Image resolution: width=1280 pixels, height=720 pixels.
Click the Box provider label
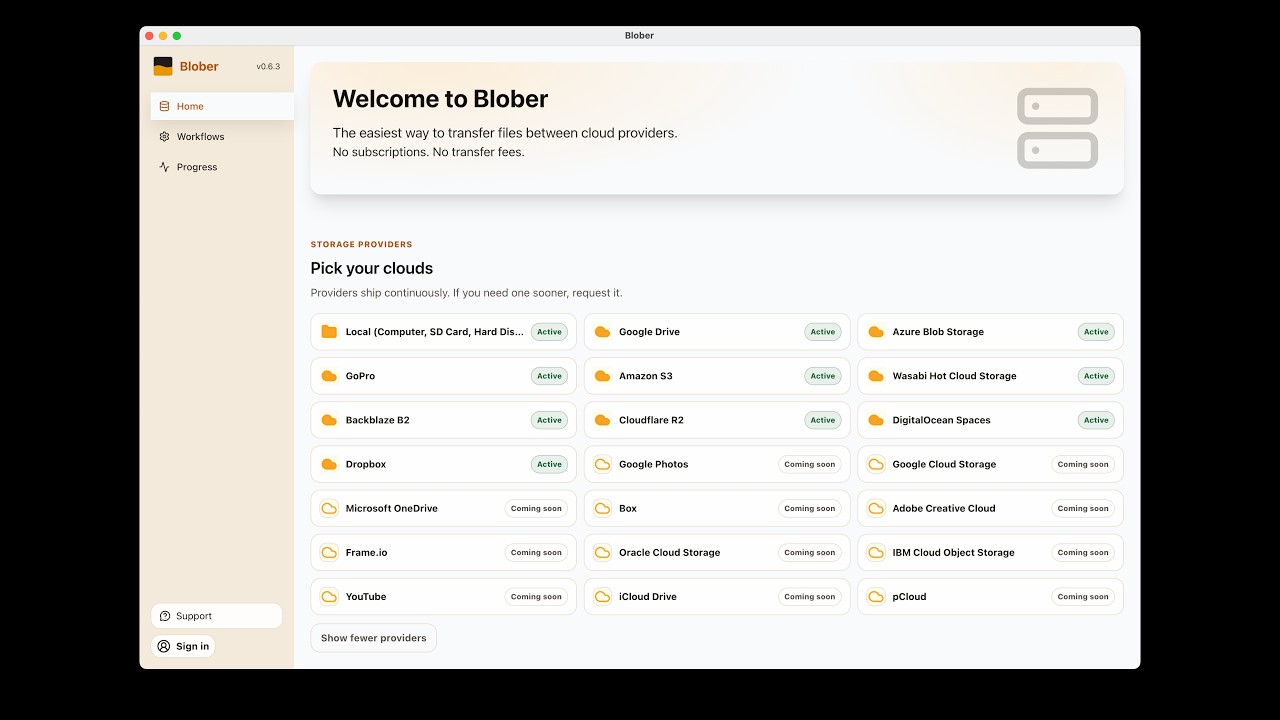tap(628, 508)
